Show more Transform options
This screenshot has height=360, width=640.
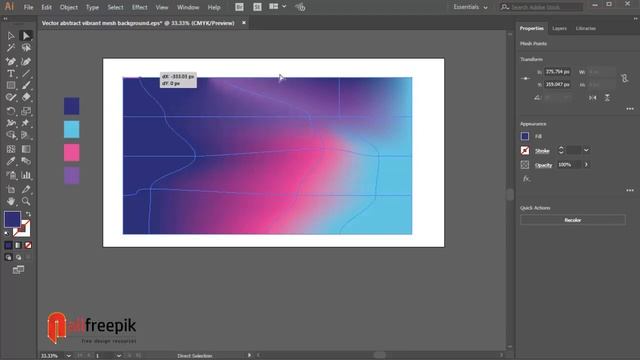click(x=630, y=109)
